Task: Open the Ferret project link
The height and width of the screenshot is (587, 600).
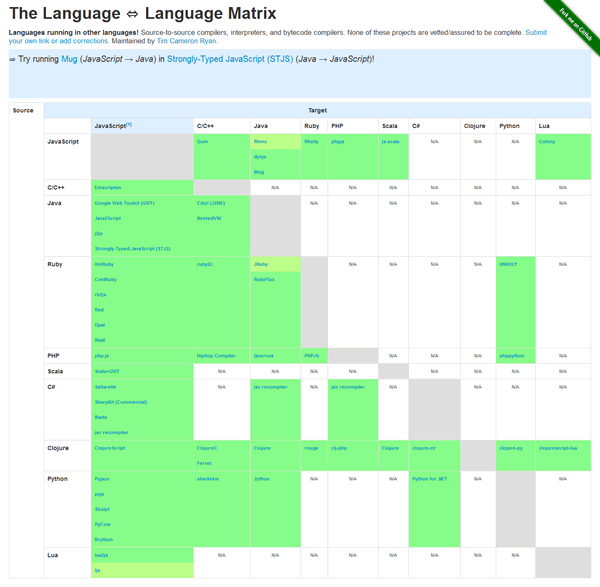Action: click(204, 463)
